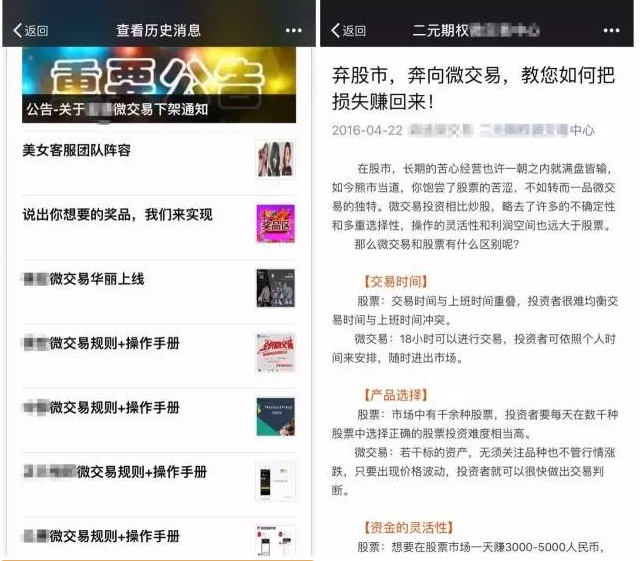
Task: Open 说出你想要的奖品，我们来实现 article
Action: pos(118,215)
